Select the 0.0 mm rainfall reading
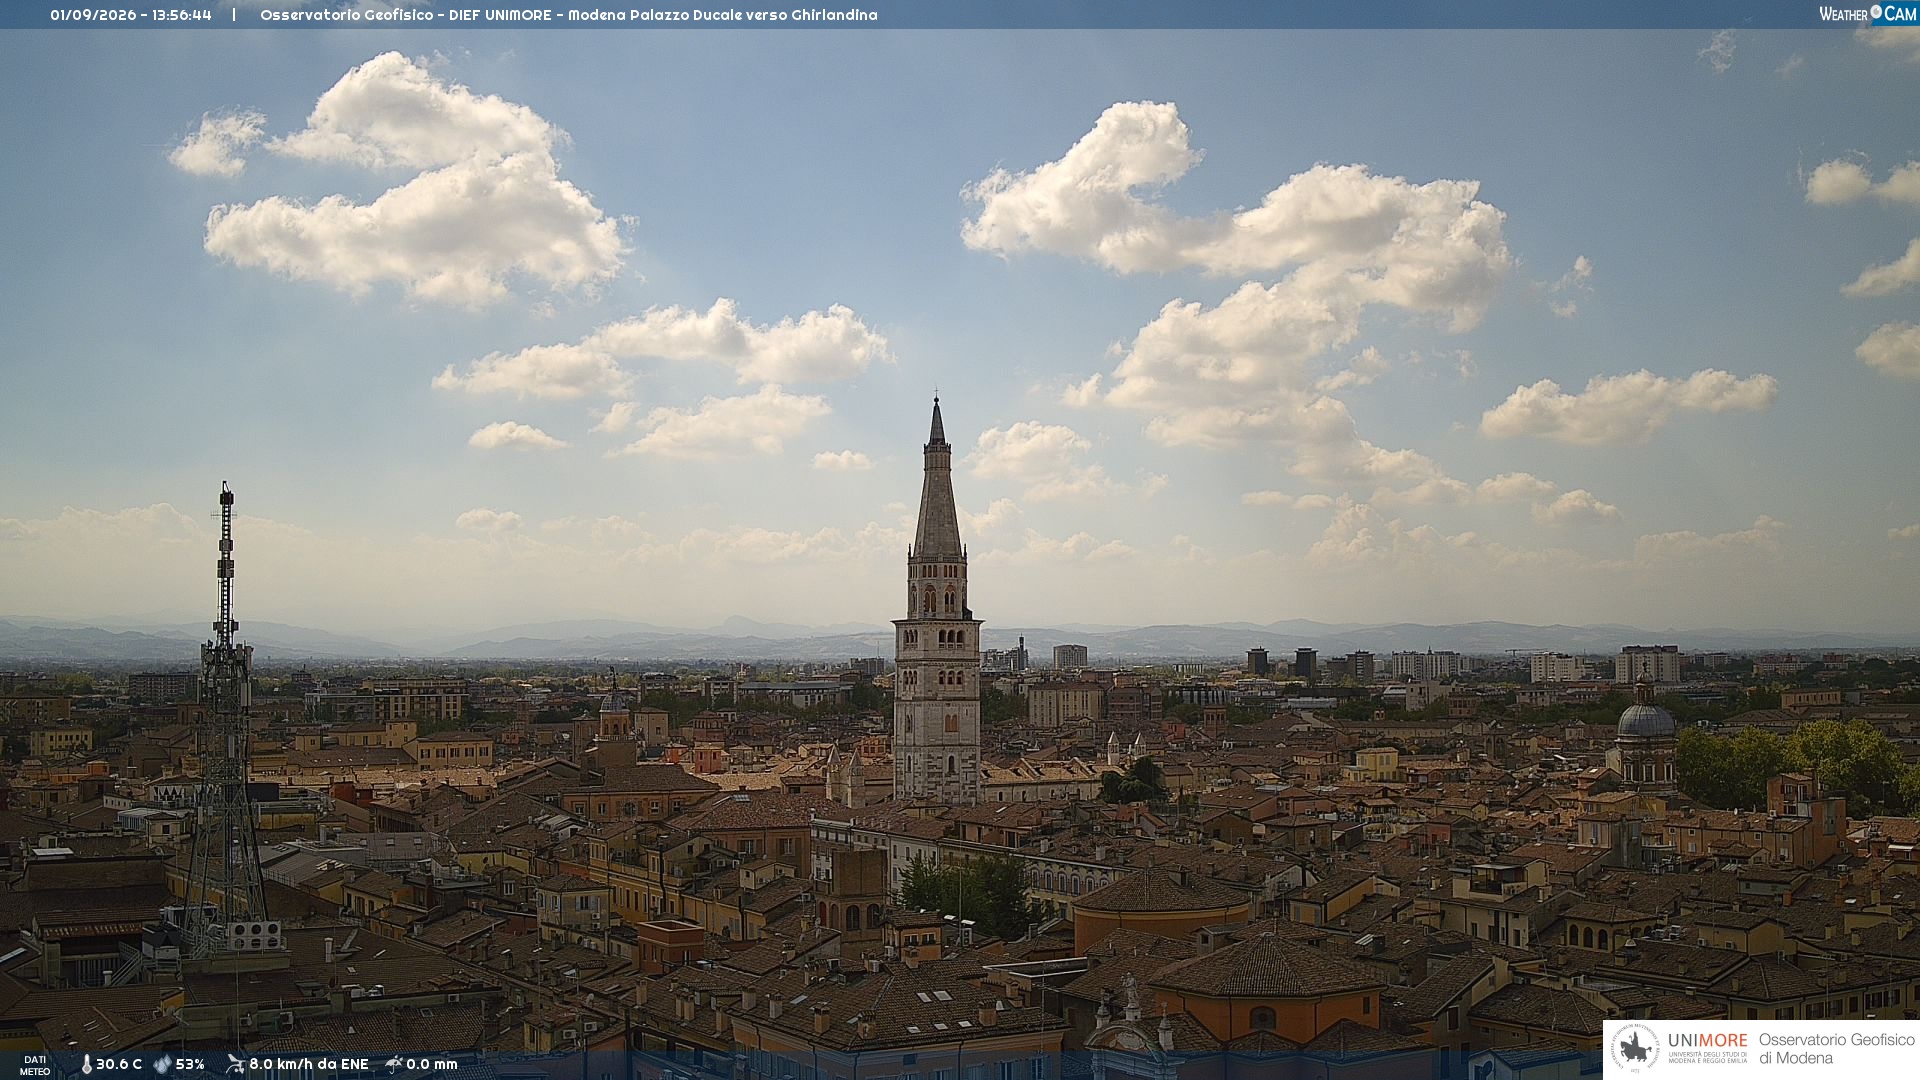Viewport: 1920px width, 1080px height. (432, 1064)
